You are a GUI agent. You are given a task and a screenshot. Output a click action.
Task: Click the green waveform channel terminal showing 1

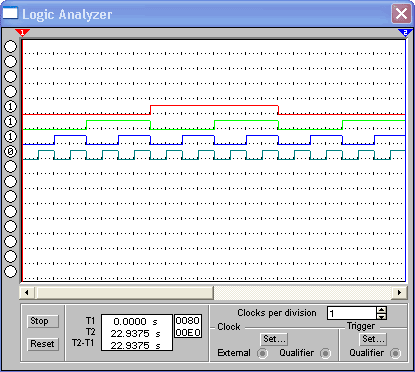[10, 122]
